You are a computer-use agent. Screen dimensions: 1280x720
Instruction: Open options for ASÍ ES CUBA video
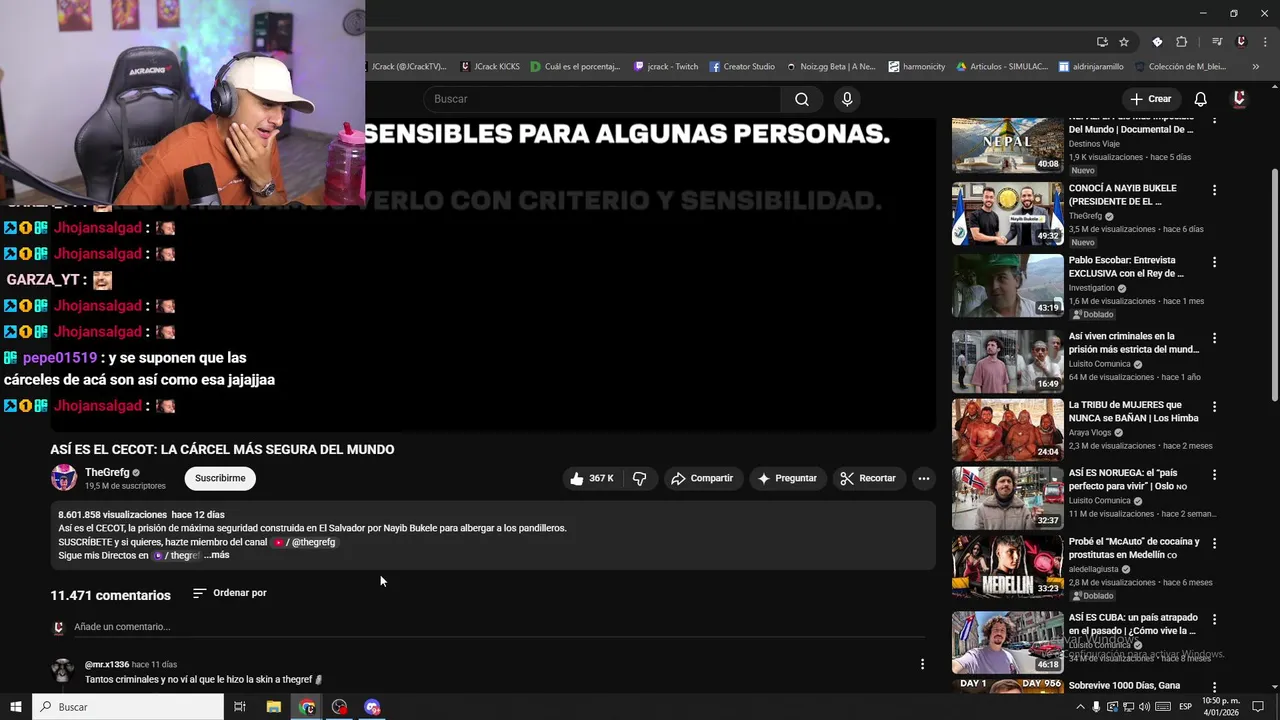click(1215, 619)
